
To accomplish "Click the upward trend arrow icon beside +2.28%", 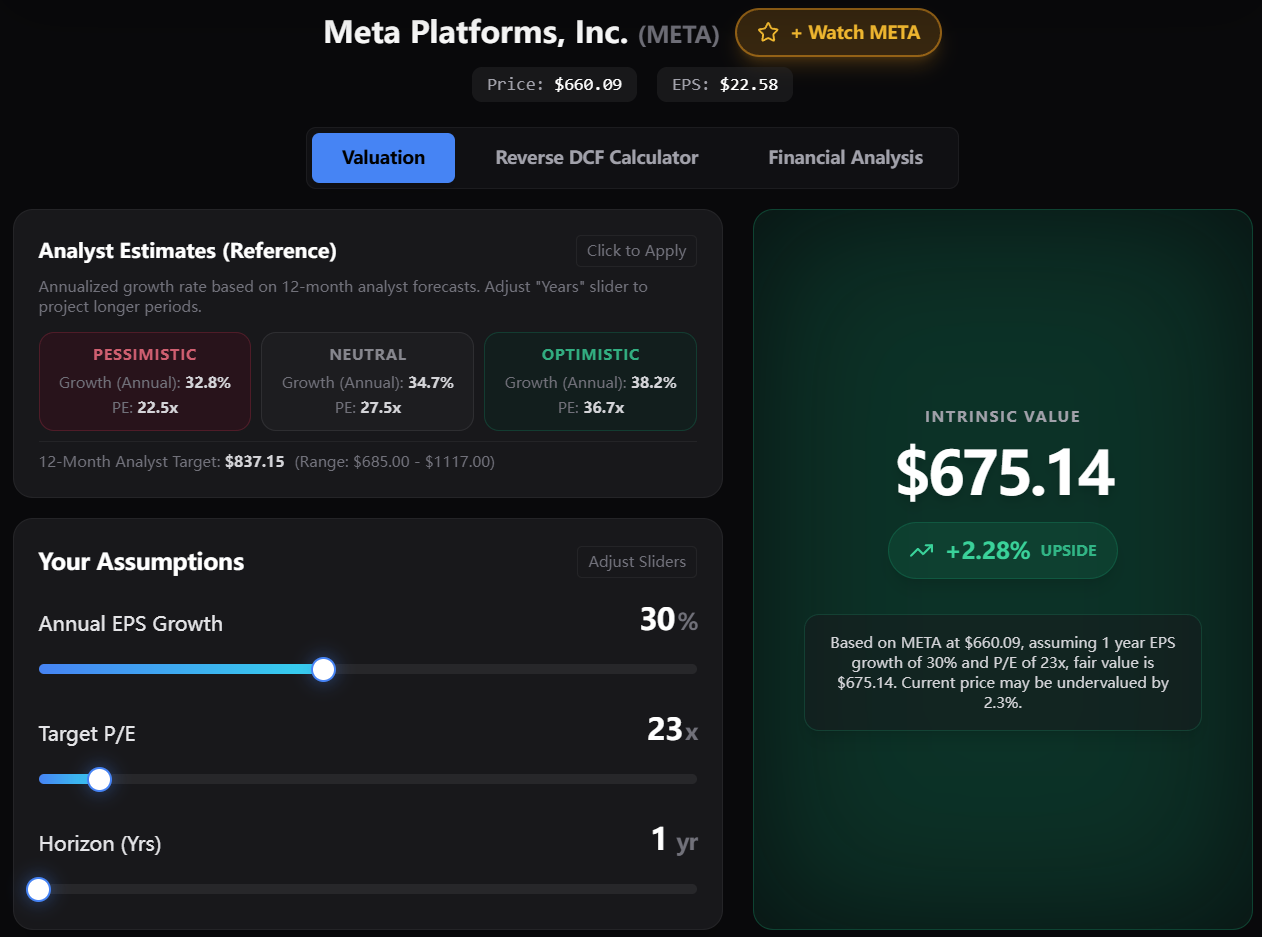I will 921,551.
